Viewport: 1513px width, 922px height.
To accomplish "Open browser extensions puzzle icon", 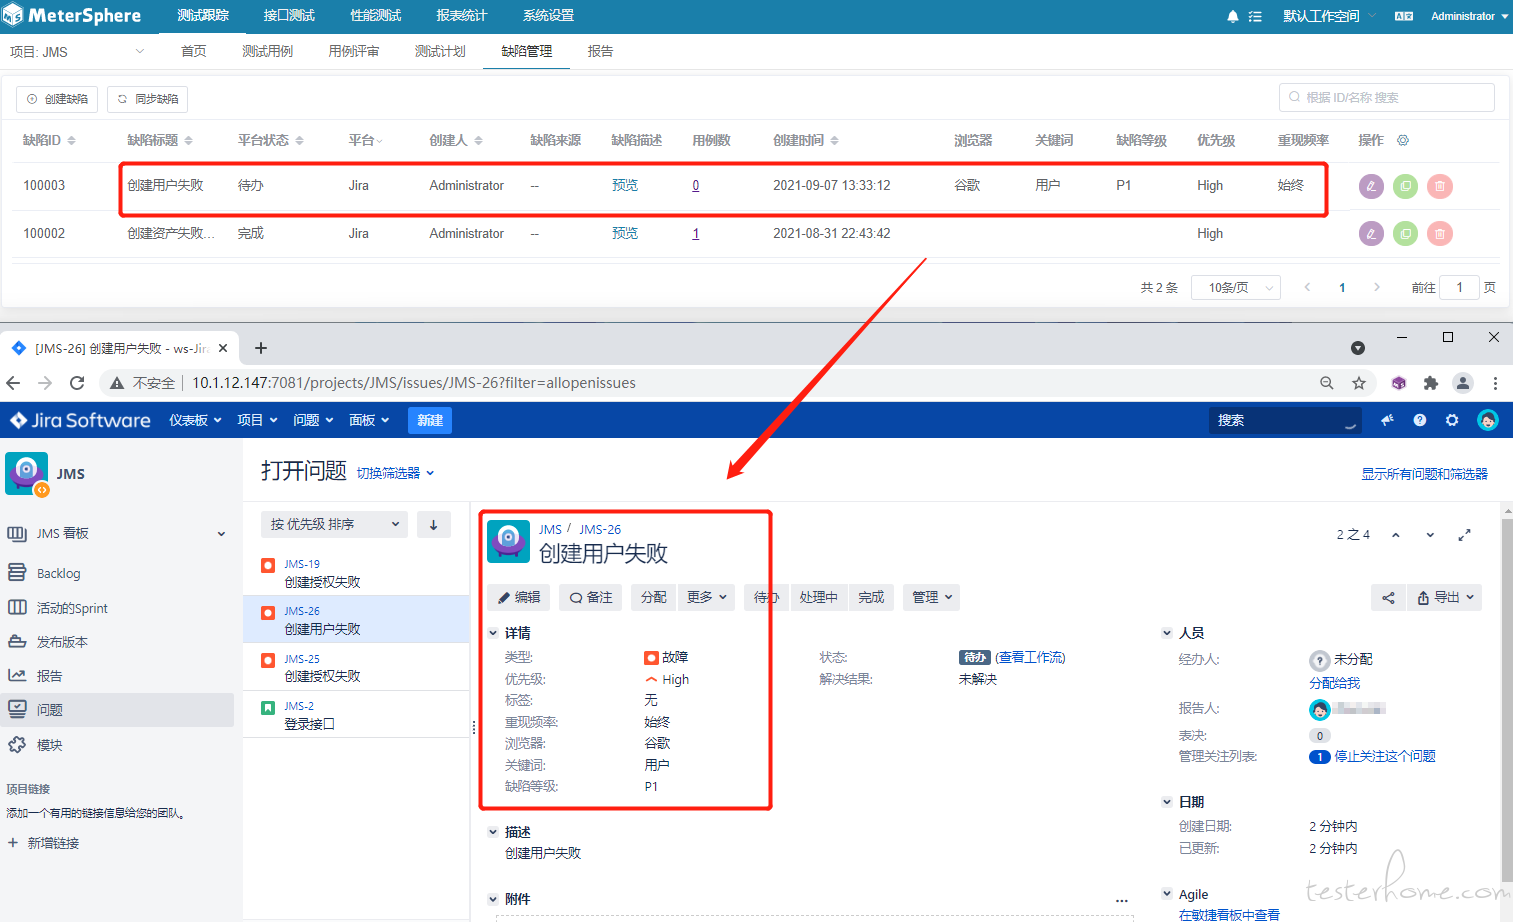I will click(1431, 383).
